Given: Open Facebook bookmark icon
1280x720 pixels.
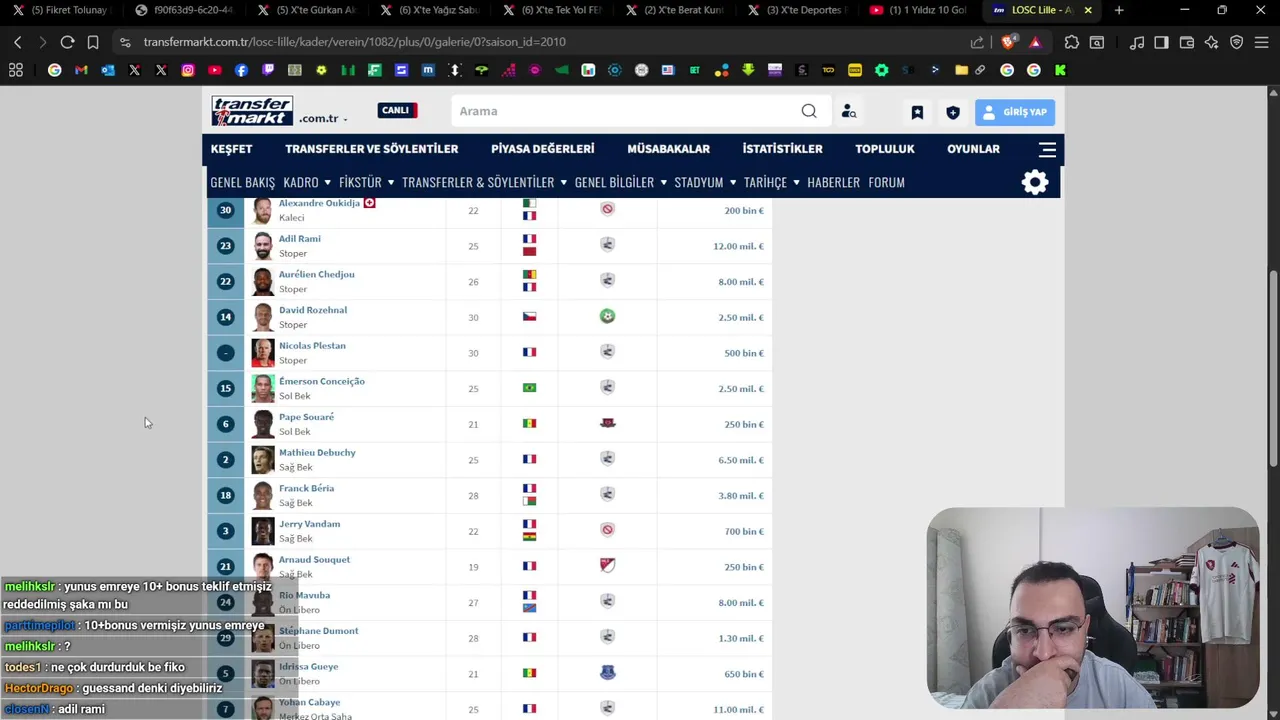Looking at the screenshot, I should pyautogui.click(x=241, y=70).
